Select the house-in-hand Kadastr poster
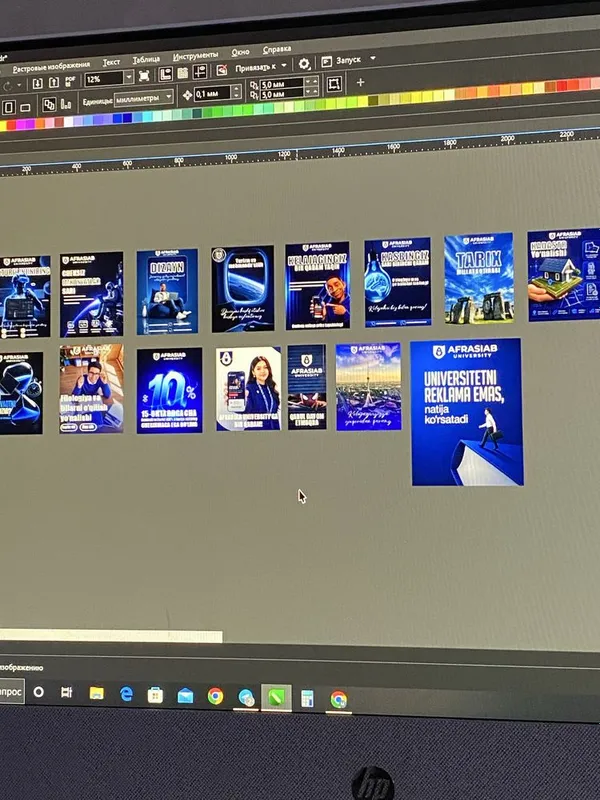The height and width of the screenshot is (800, 600). point(564,274)
